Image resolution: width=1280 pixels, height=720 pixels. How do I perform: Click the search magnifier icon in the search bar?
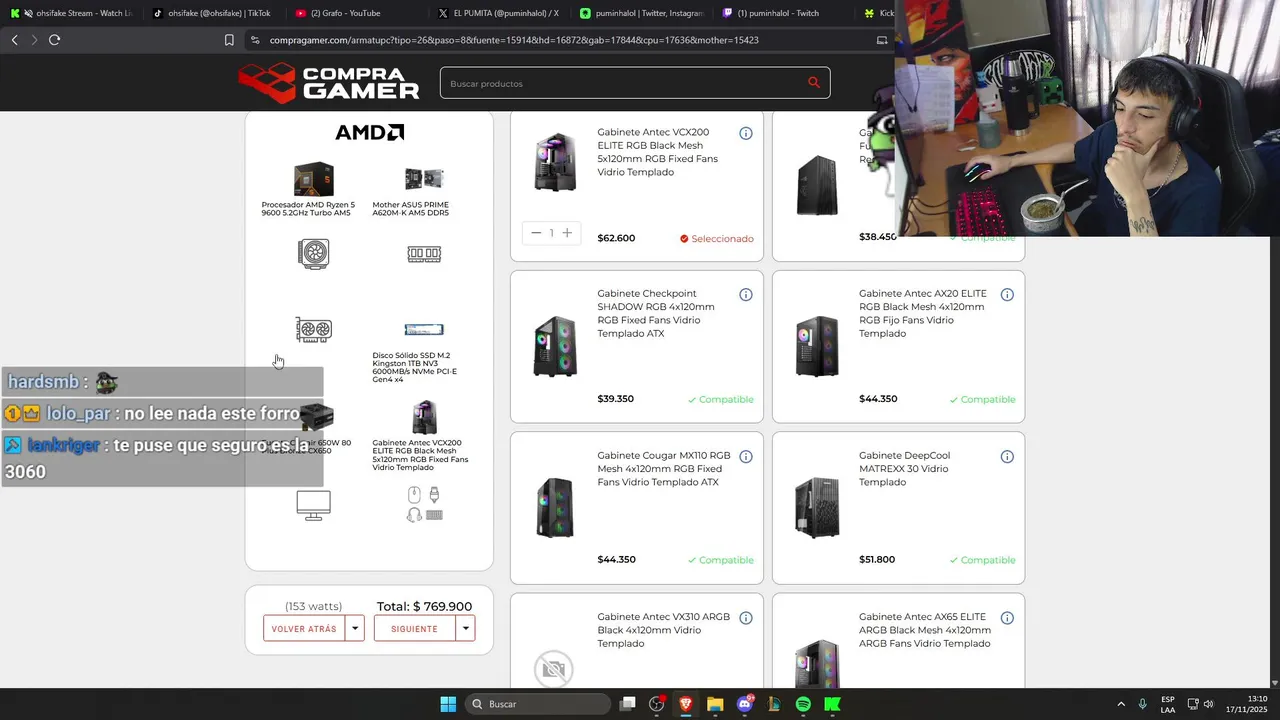click(813, 83)
